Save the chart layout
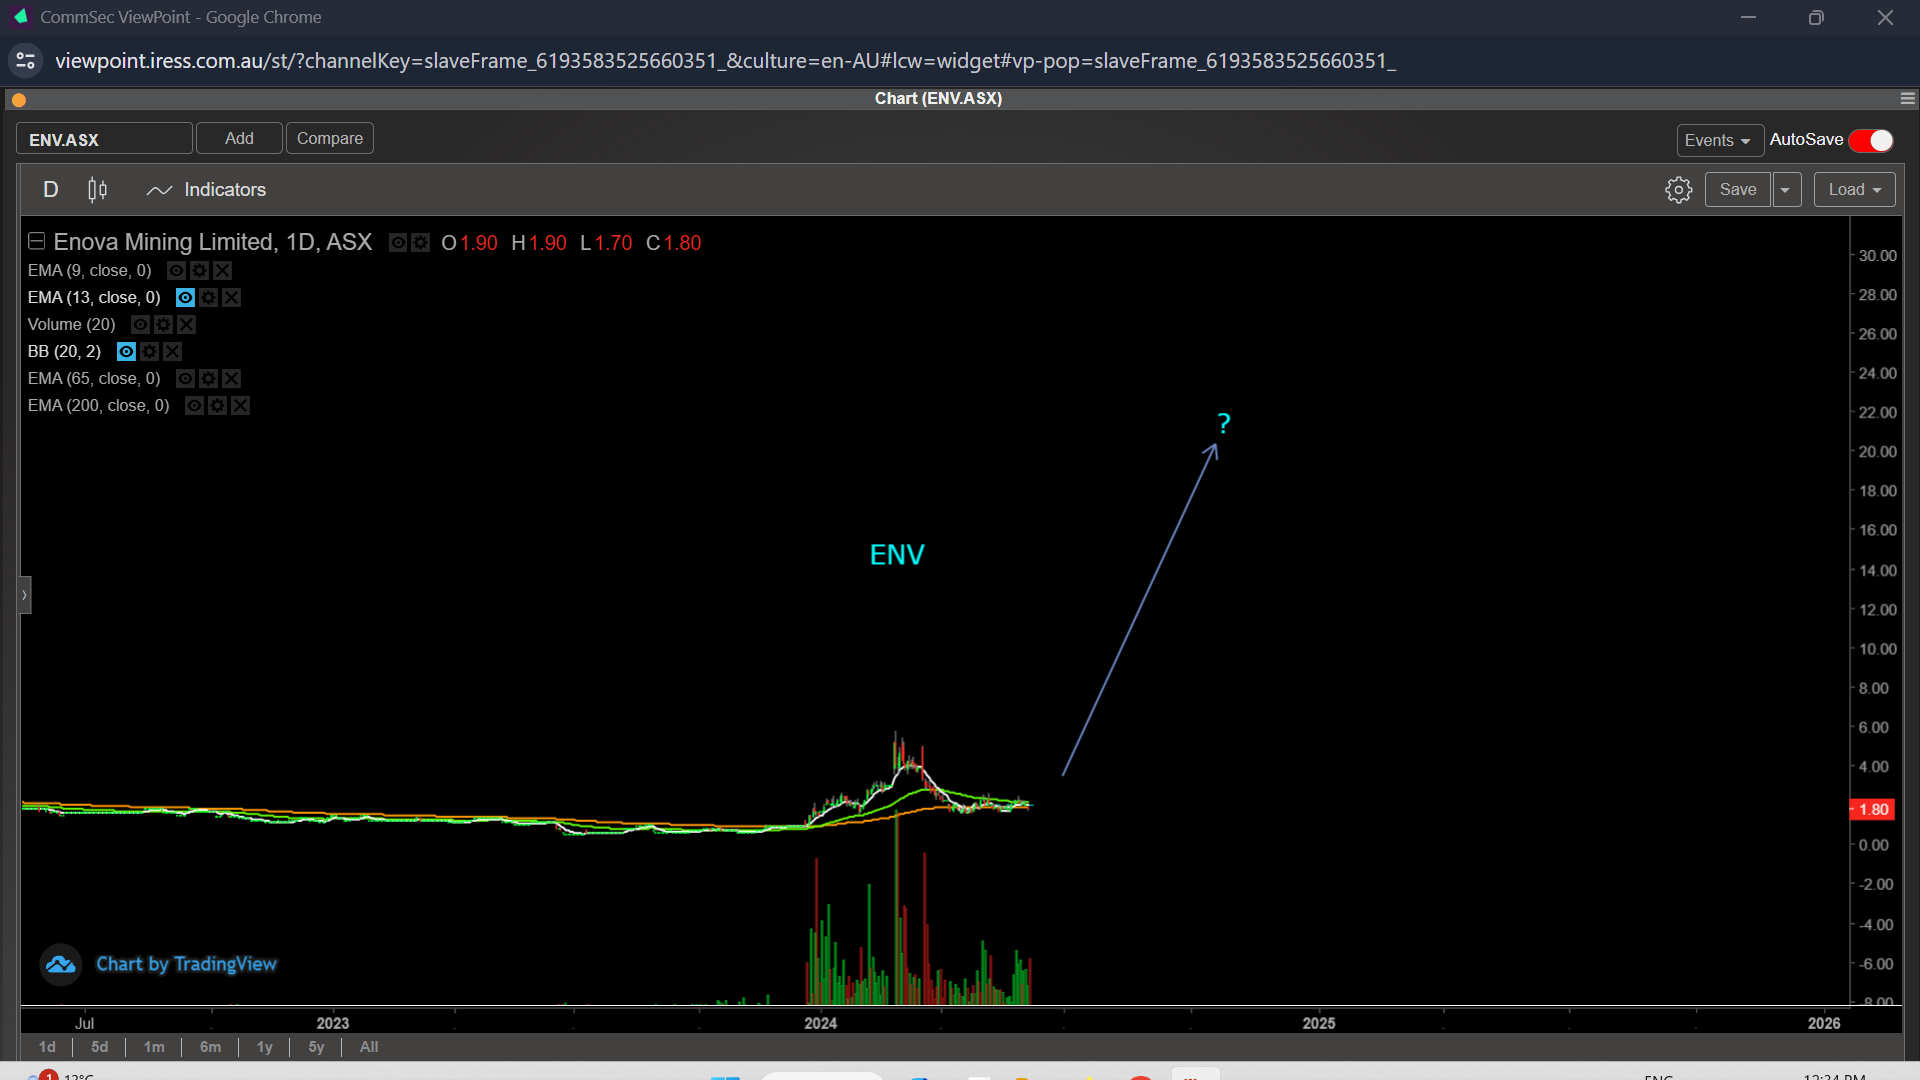This screenshot has height=1080, width=1920. click(1738, 190)
